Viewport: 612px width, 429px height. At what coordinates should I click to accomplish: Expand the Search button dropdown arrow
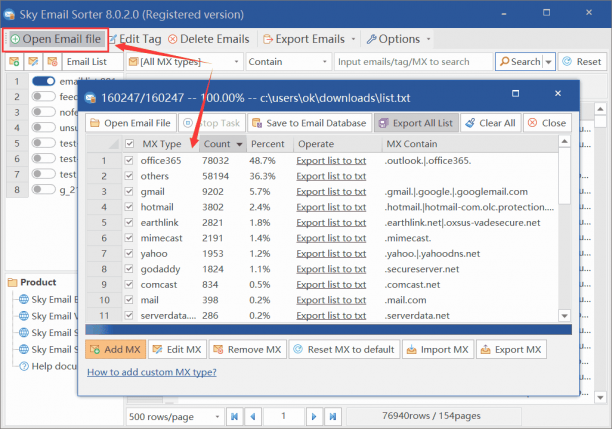pyautogui.click(x=549, y=62)
